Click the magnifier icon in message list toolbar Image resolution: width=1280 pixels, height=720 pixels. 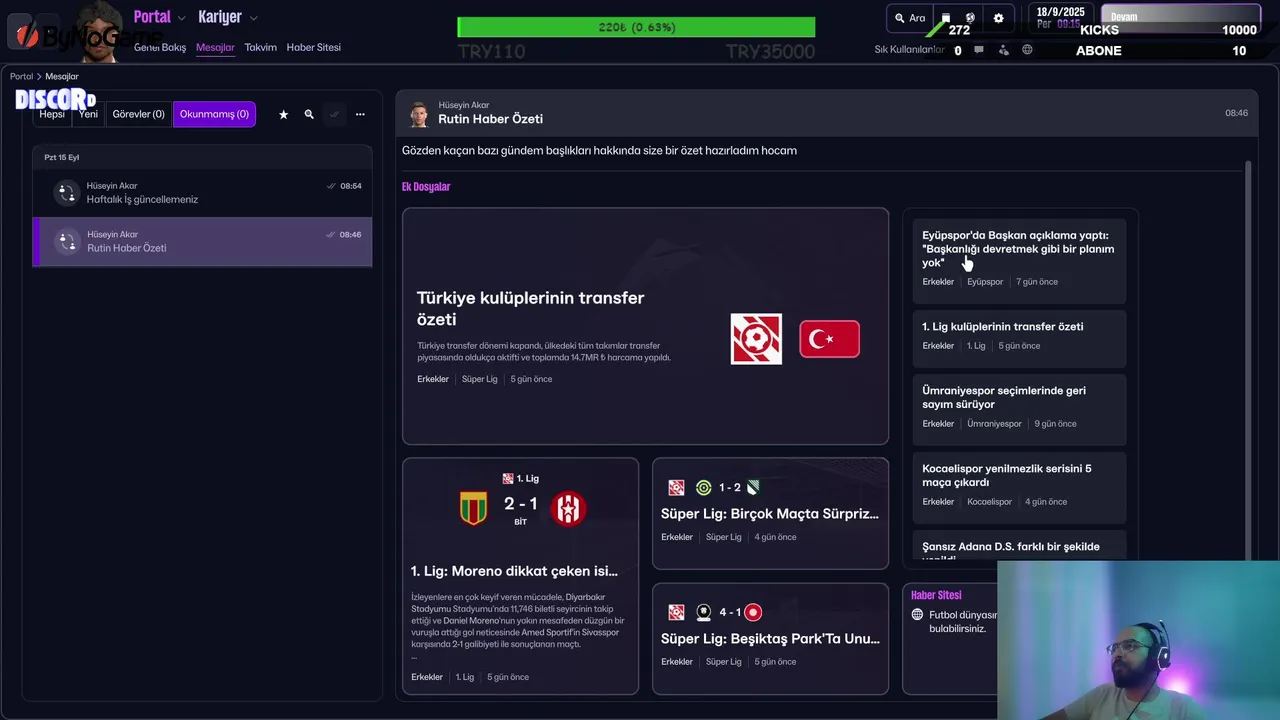(x=309, y=114)
